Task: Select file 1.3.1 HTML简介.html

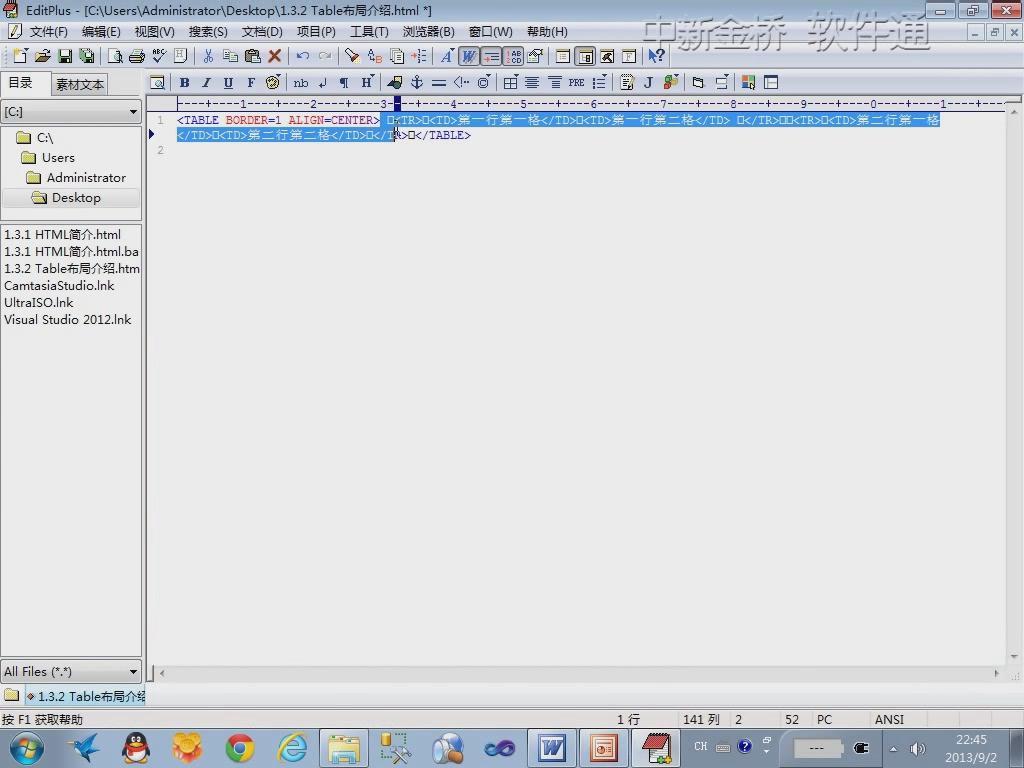Action: pos(63,234)
